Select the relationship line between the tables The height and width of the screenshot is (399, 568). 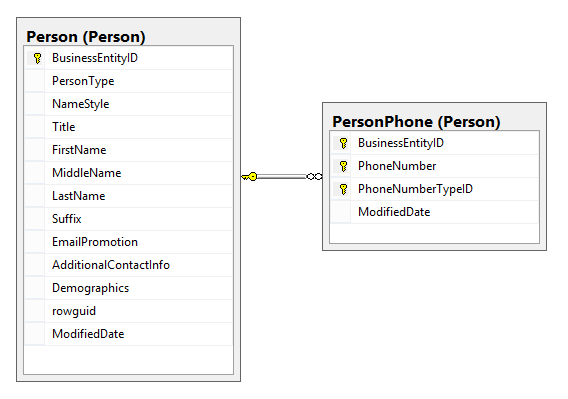point(281,176)
